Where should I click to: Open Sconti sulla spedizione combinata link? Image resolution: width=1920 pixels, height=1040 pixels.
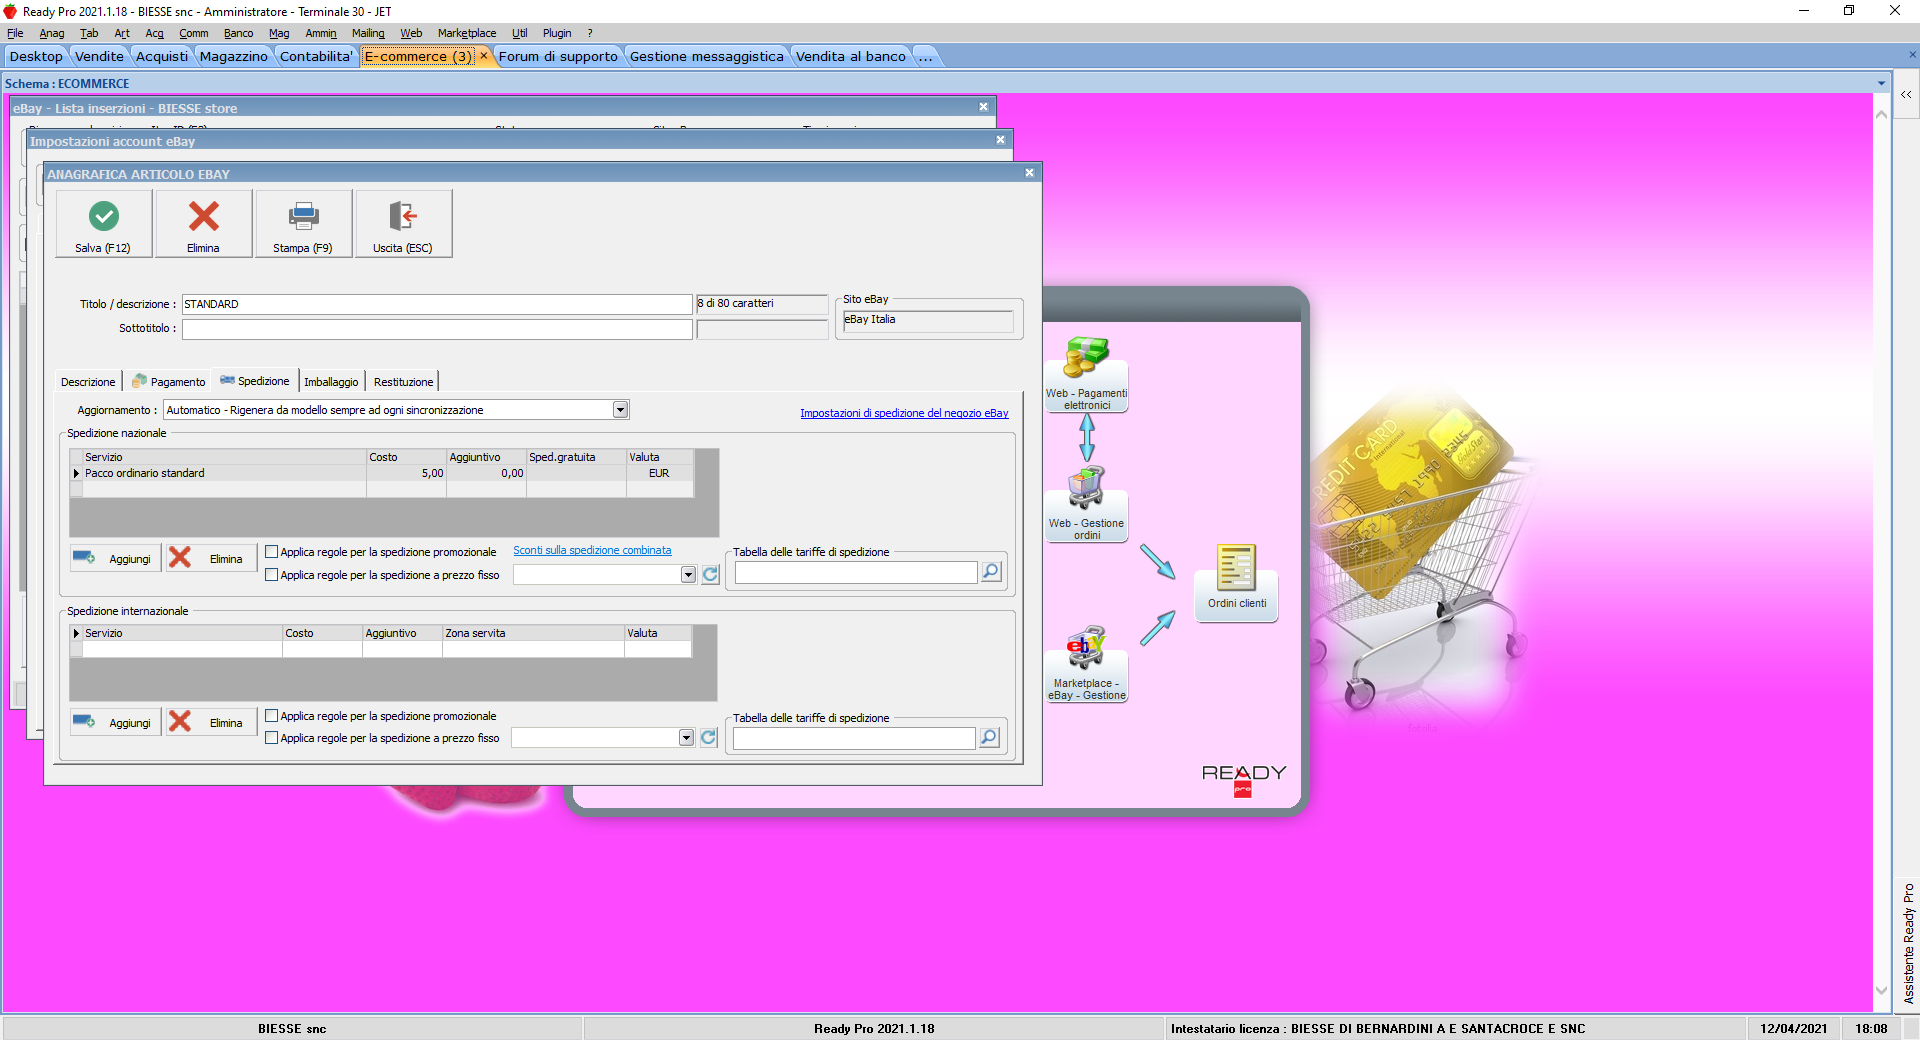tap(592, 550)
